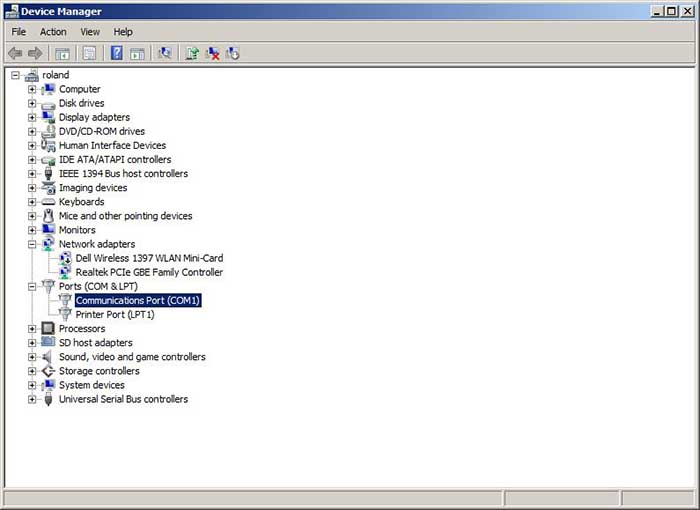This screenshot has width=700, height=510.
Task: Open the View menu
Action: pyautogui.click(x=90, y=32)
